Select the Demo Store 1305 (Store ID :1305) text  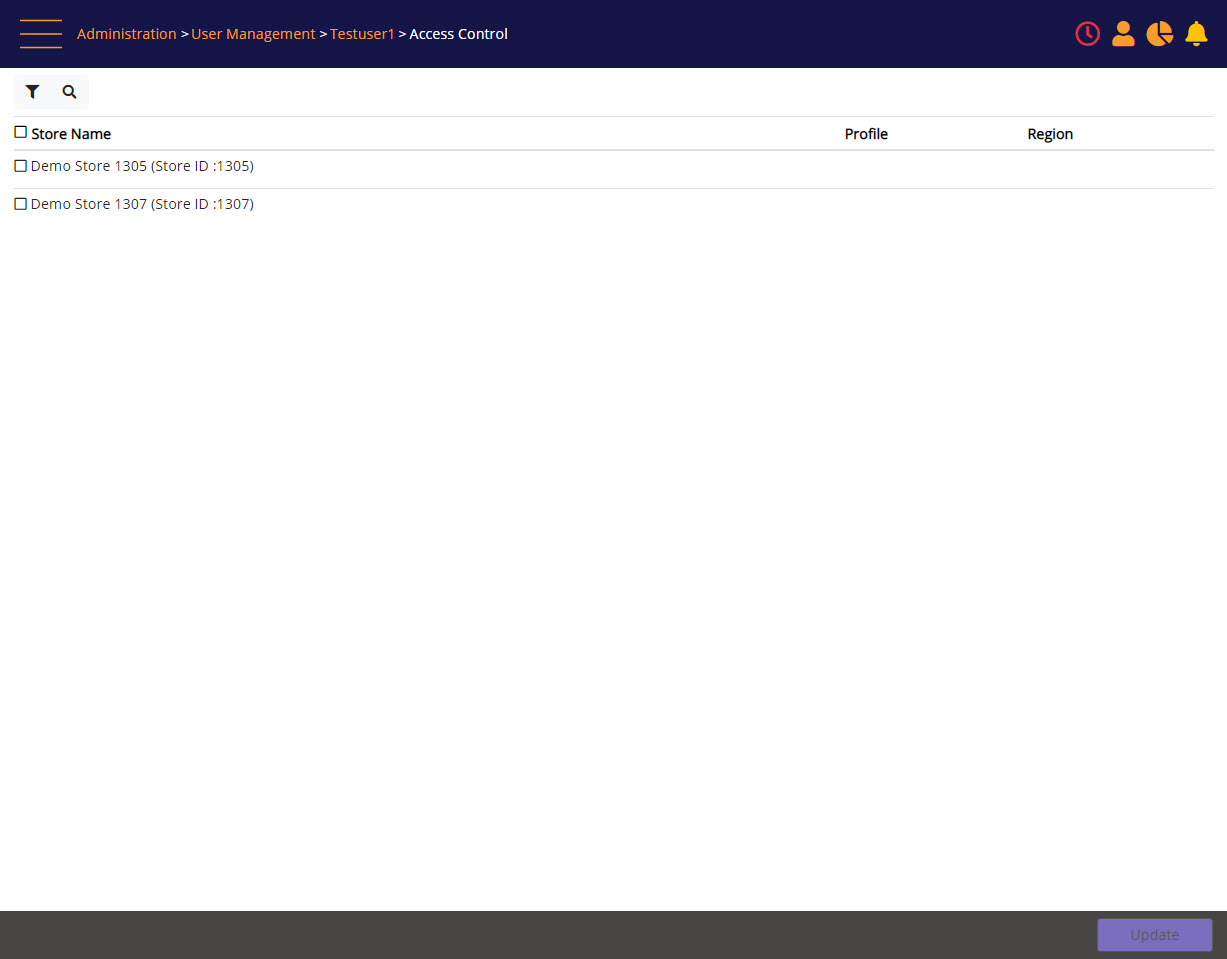click(142, 166)
